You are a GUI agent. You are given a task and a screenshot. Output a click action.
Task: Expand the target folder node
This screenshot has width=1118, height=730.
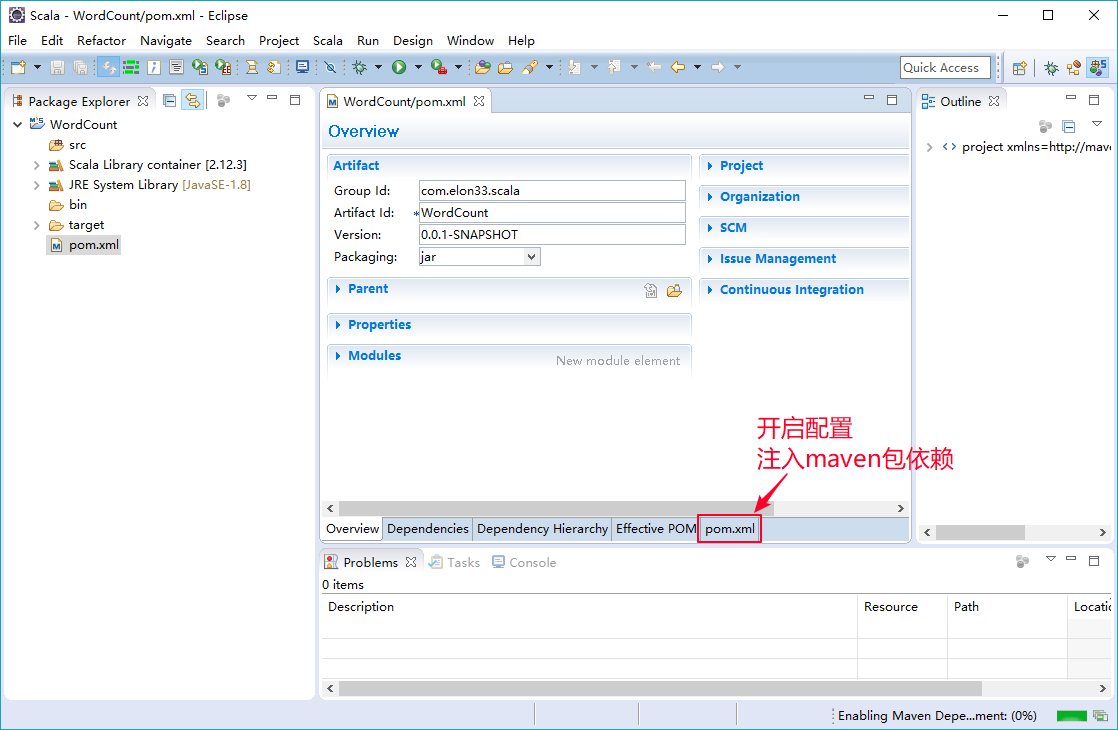36,225
